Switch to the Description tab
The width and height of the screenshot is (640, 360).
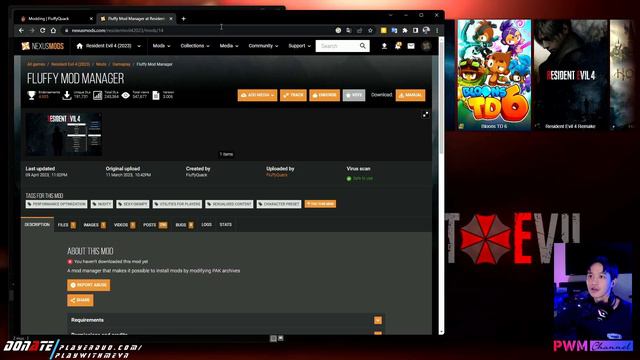point(37,224)
